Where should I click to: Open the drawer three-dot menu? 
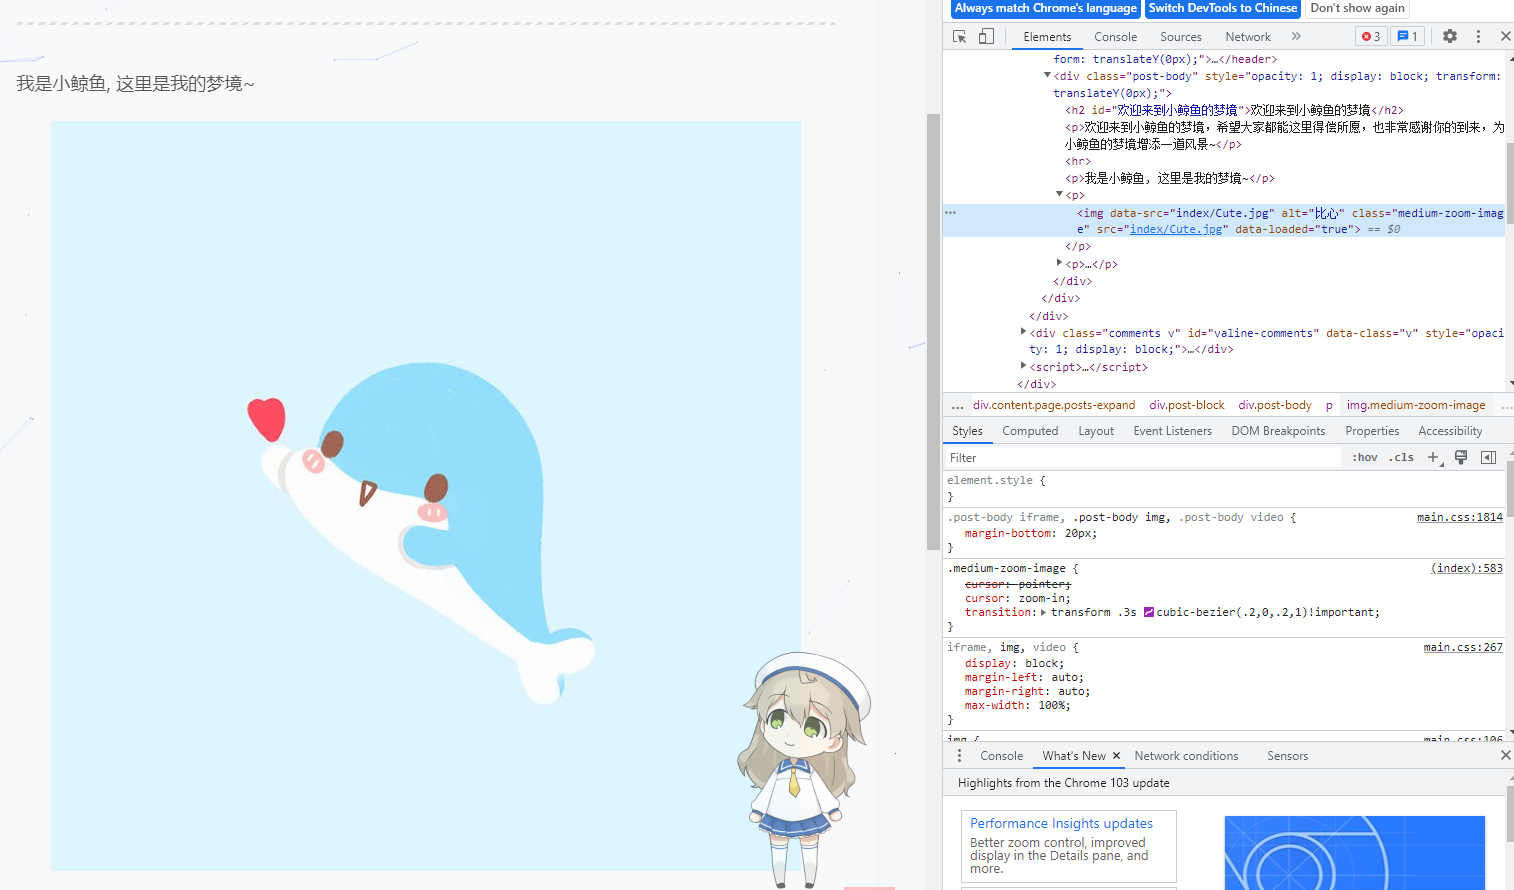[959, 756]
